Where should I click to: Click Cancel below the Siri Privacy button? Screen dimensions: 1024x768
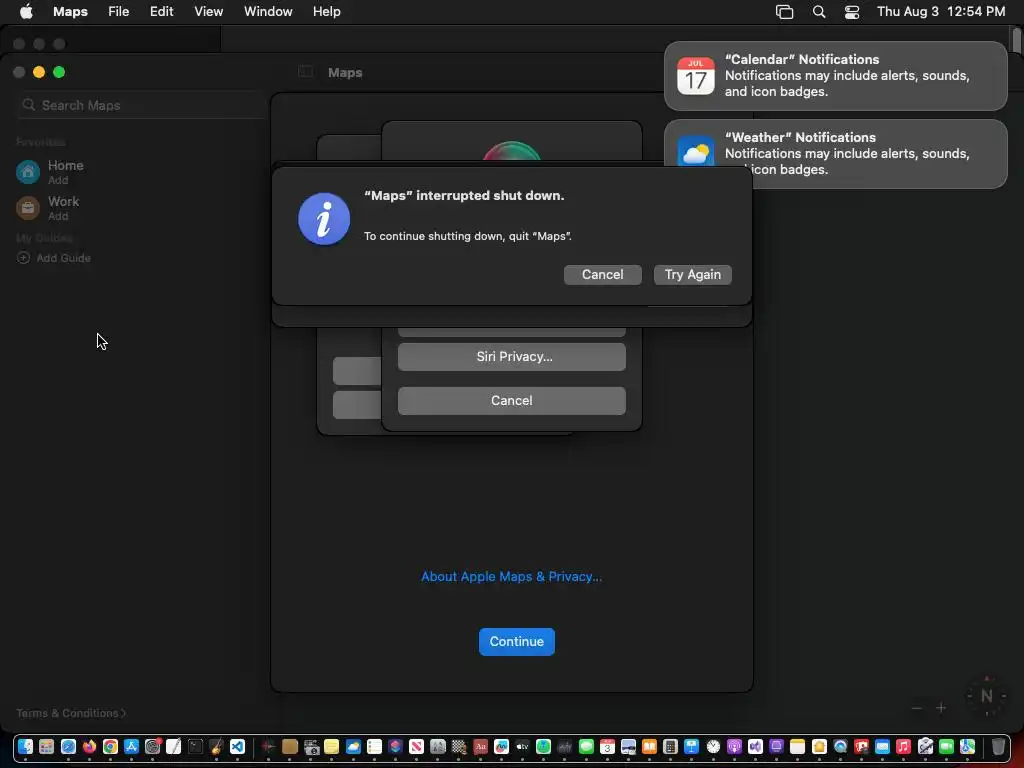pos(511,400)
